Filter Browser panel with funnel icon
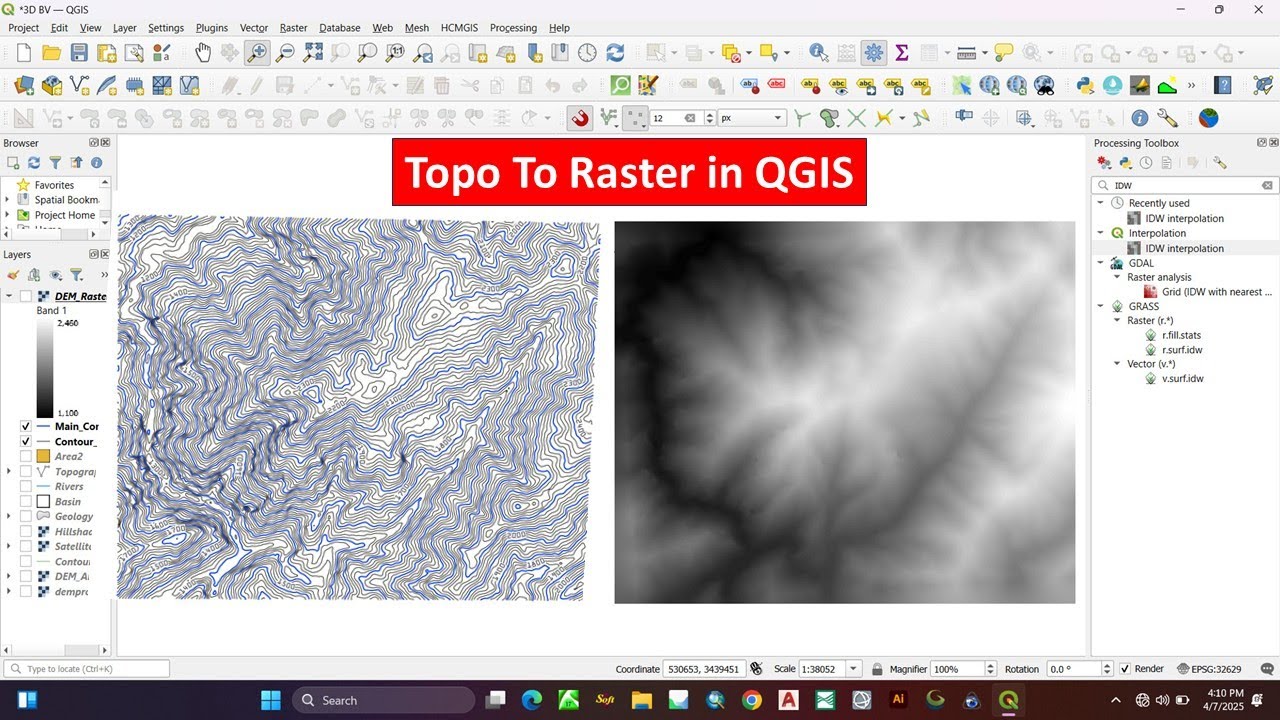 [55, 162]
